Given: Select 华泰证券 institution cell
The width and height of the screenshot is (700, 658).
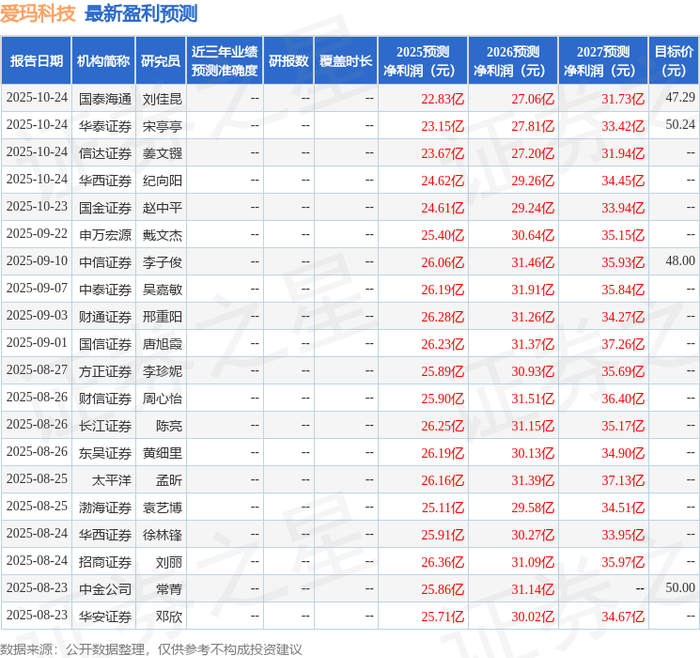Looking at the screenshot, I should tap(105, 126).
